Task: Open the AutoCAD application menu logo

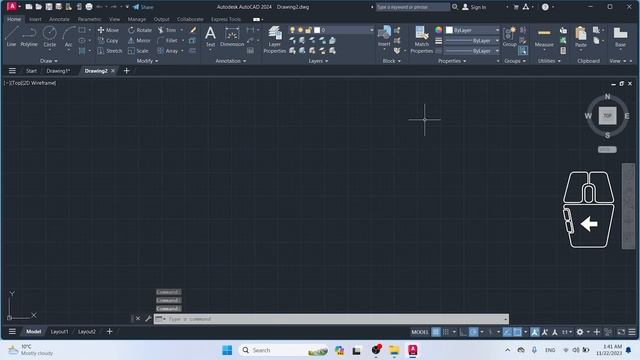Action: [x=12, y=7]
